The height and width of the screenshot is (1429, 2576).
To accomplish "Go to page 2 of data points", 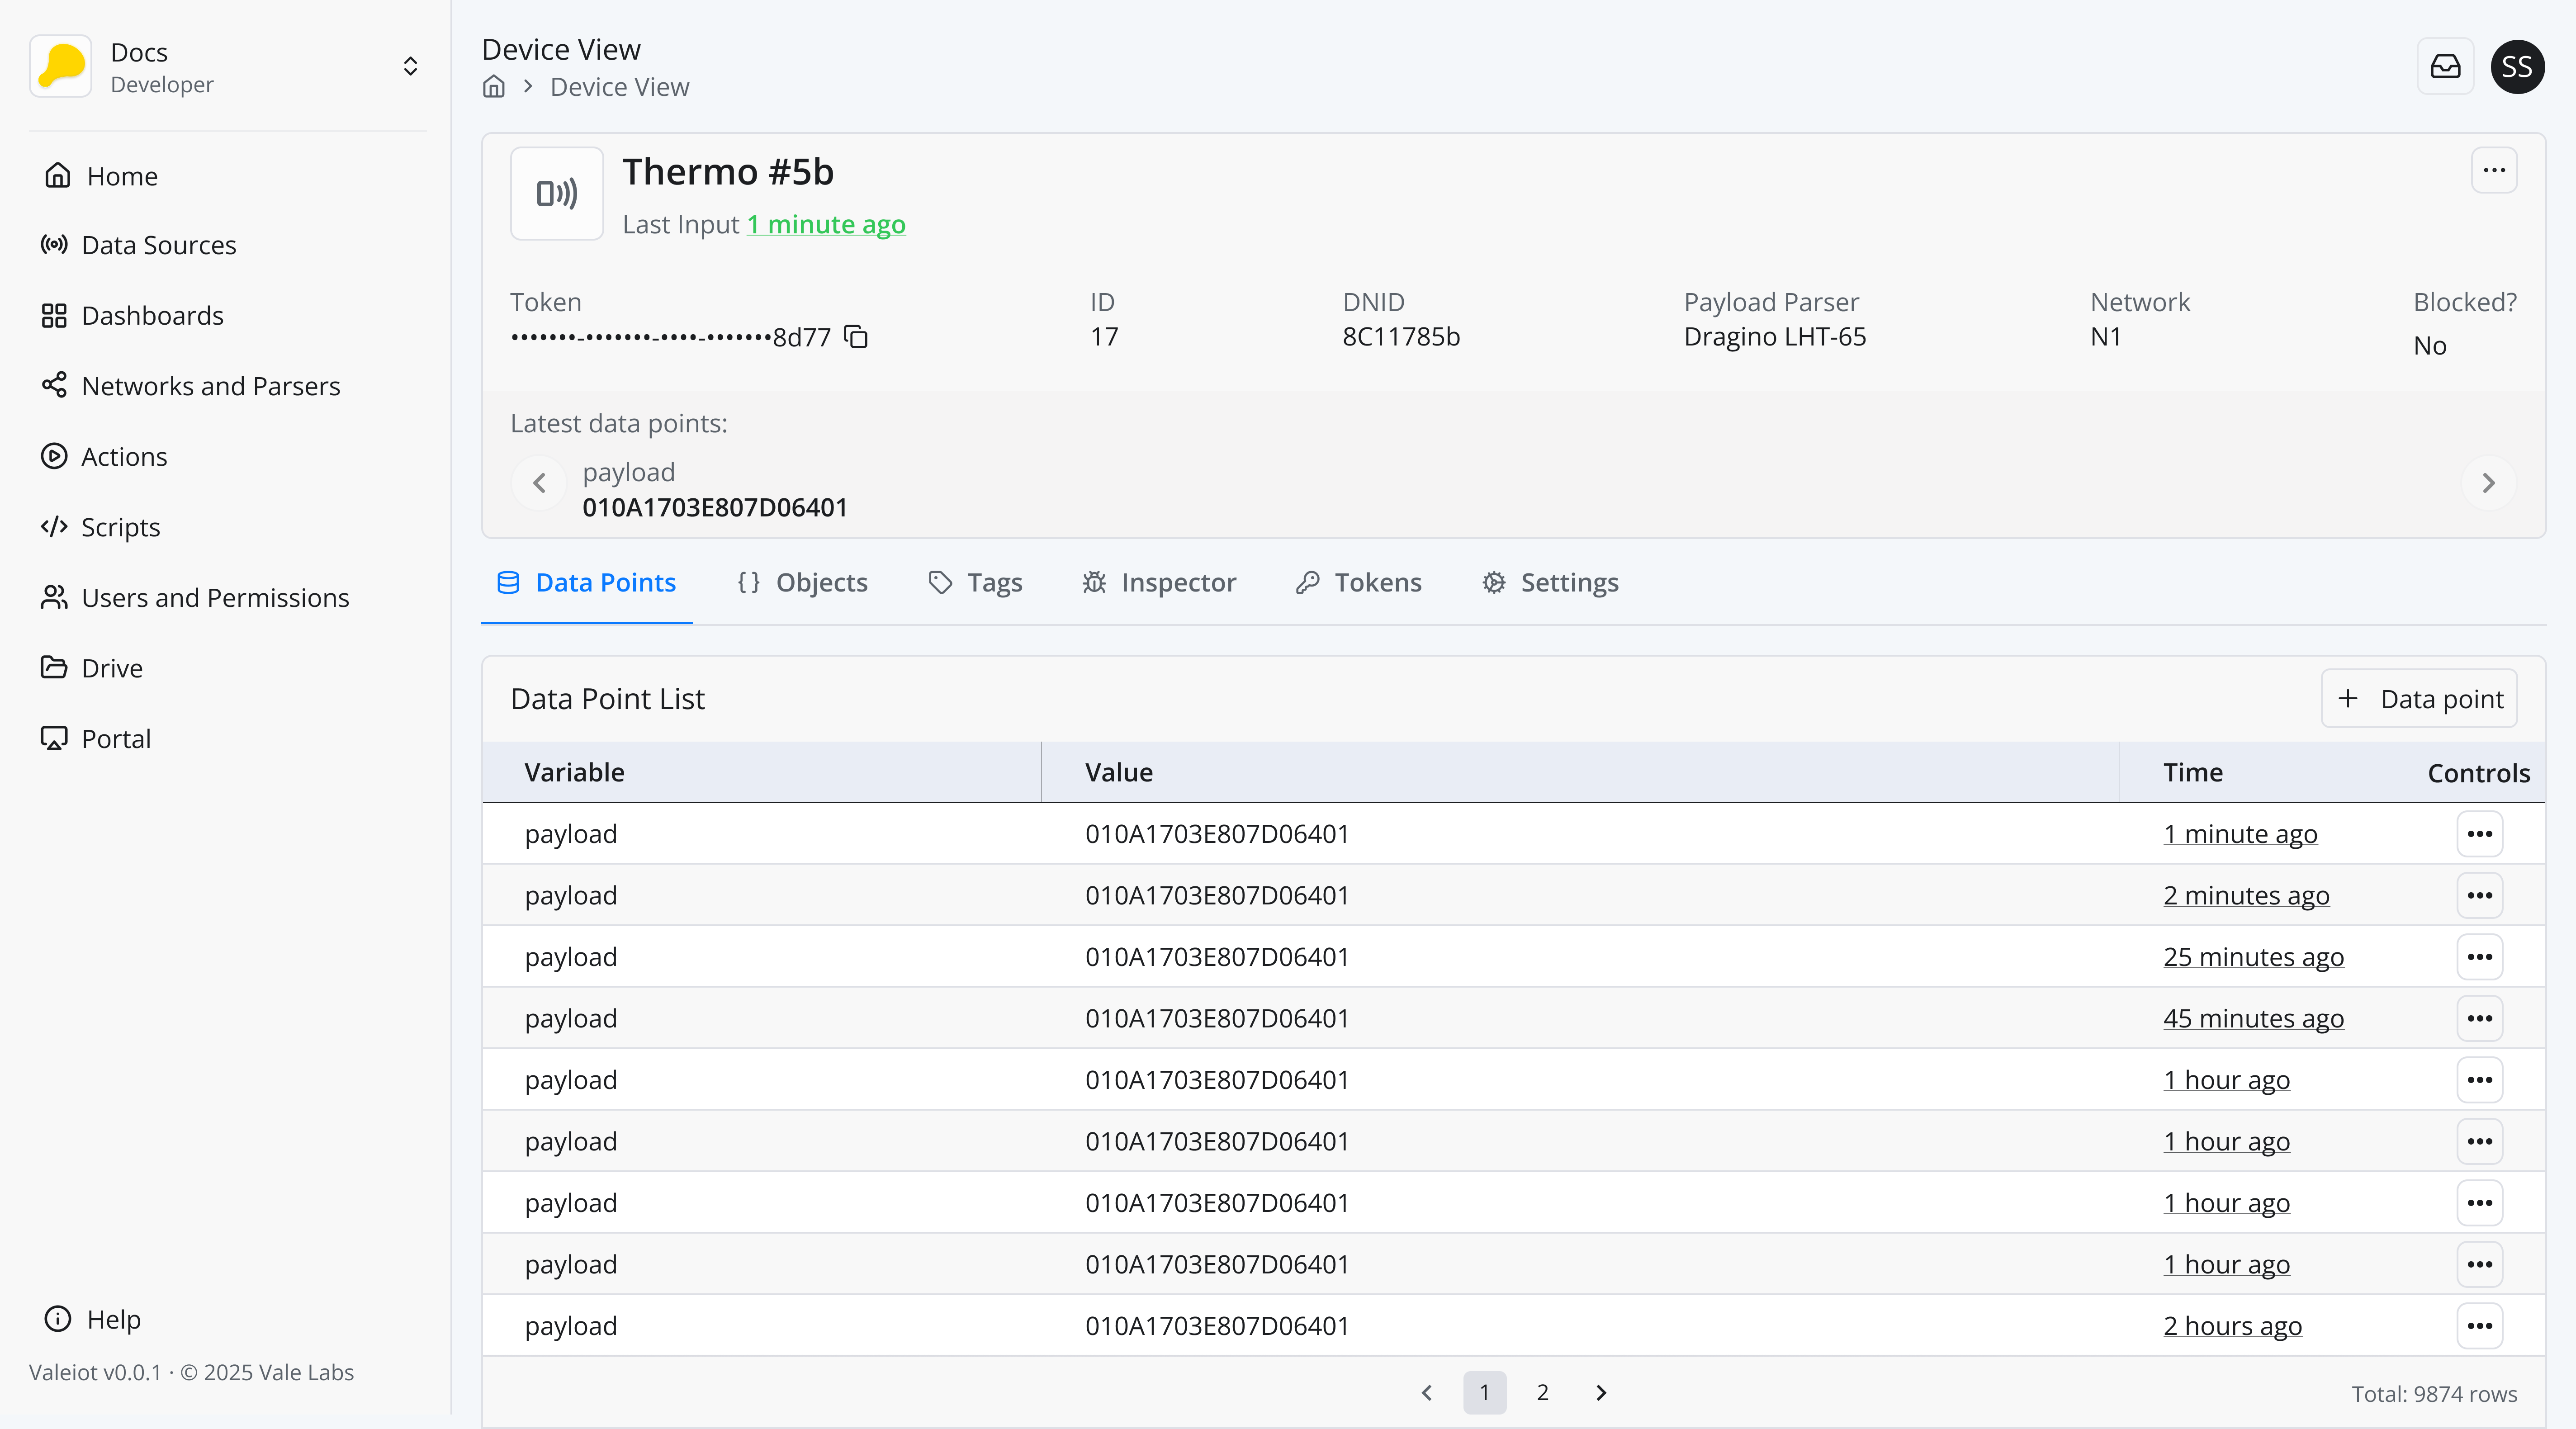I will (x=1542, y=1393).
